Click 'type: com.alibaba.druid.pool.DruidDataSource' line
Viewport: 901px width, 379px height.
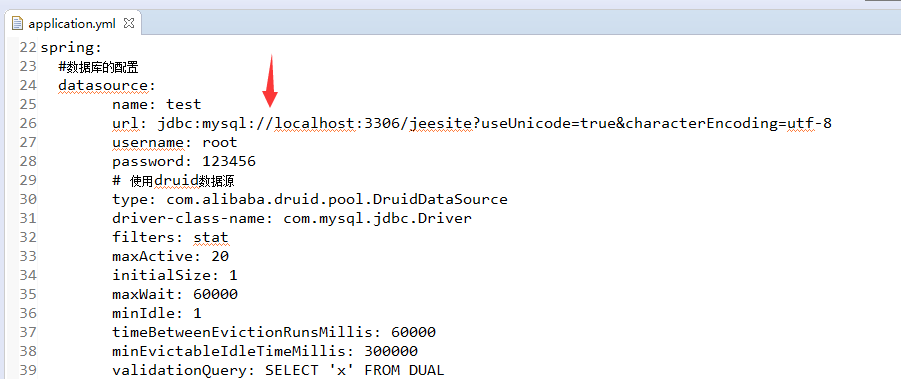310,199
